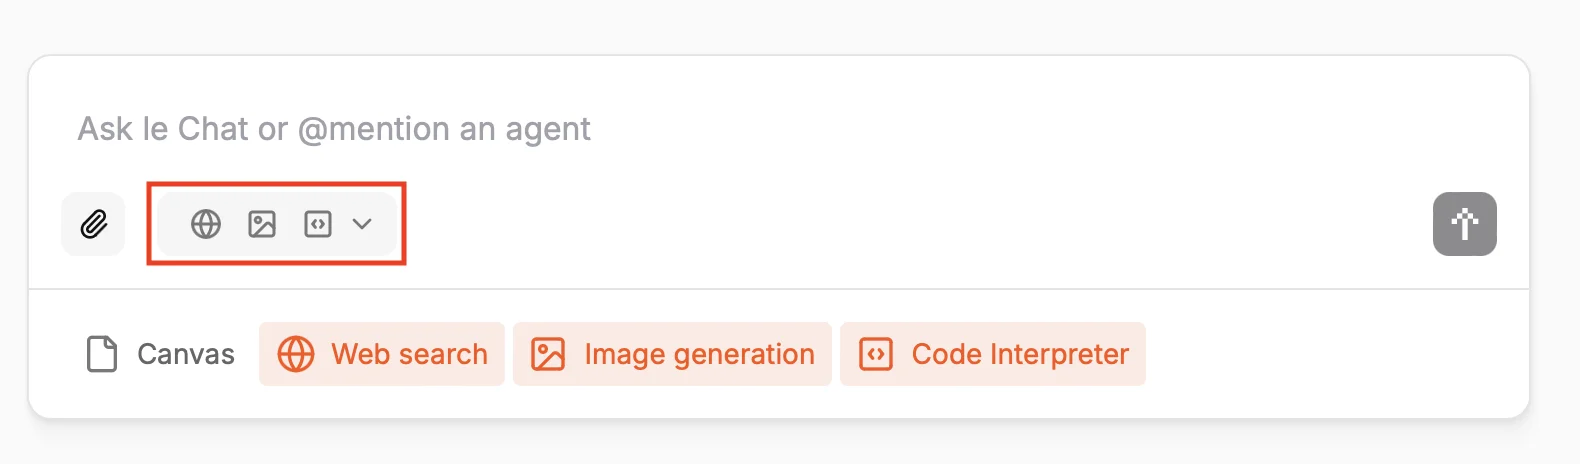This screenshot has width=1580, height=464.
Task: Turn off the Image generation label
Action: 699,354
